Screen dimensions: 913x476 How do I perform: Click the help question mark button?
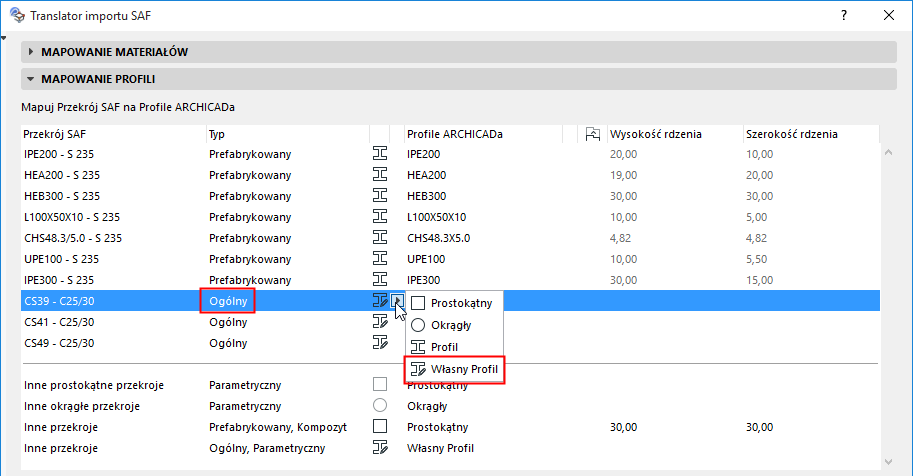click(844, 16)
